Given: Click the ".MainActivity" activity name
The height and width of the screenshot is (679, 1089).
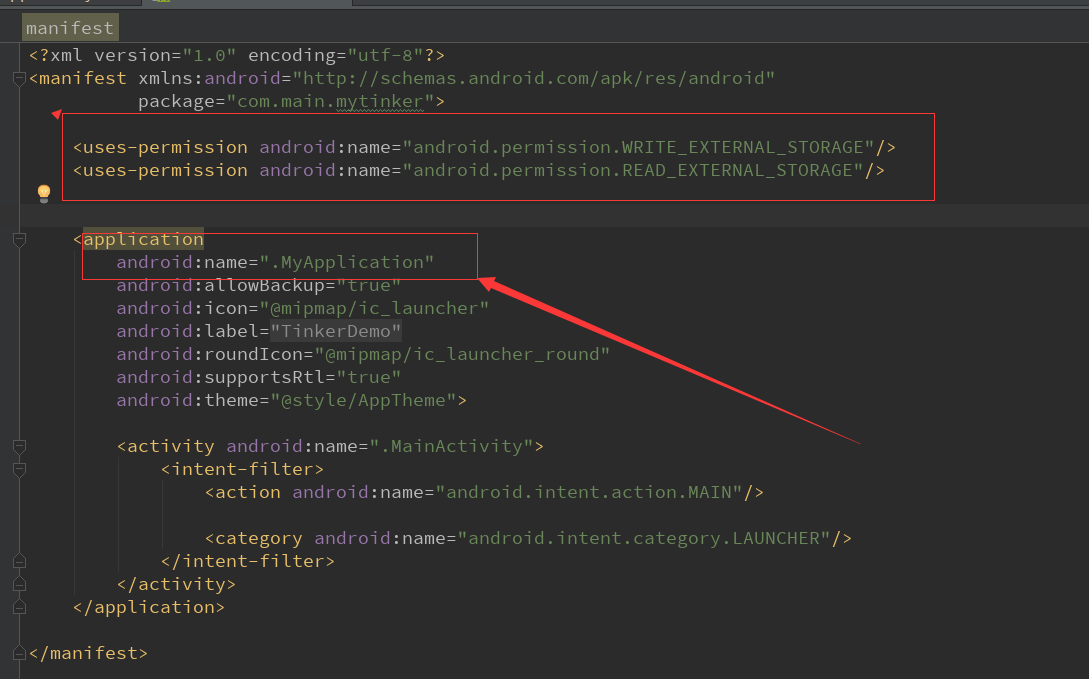Looking at the screenshot, I should [451, 446].
